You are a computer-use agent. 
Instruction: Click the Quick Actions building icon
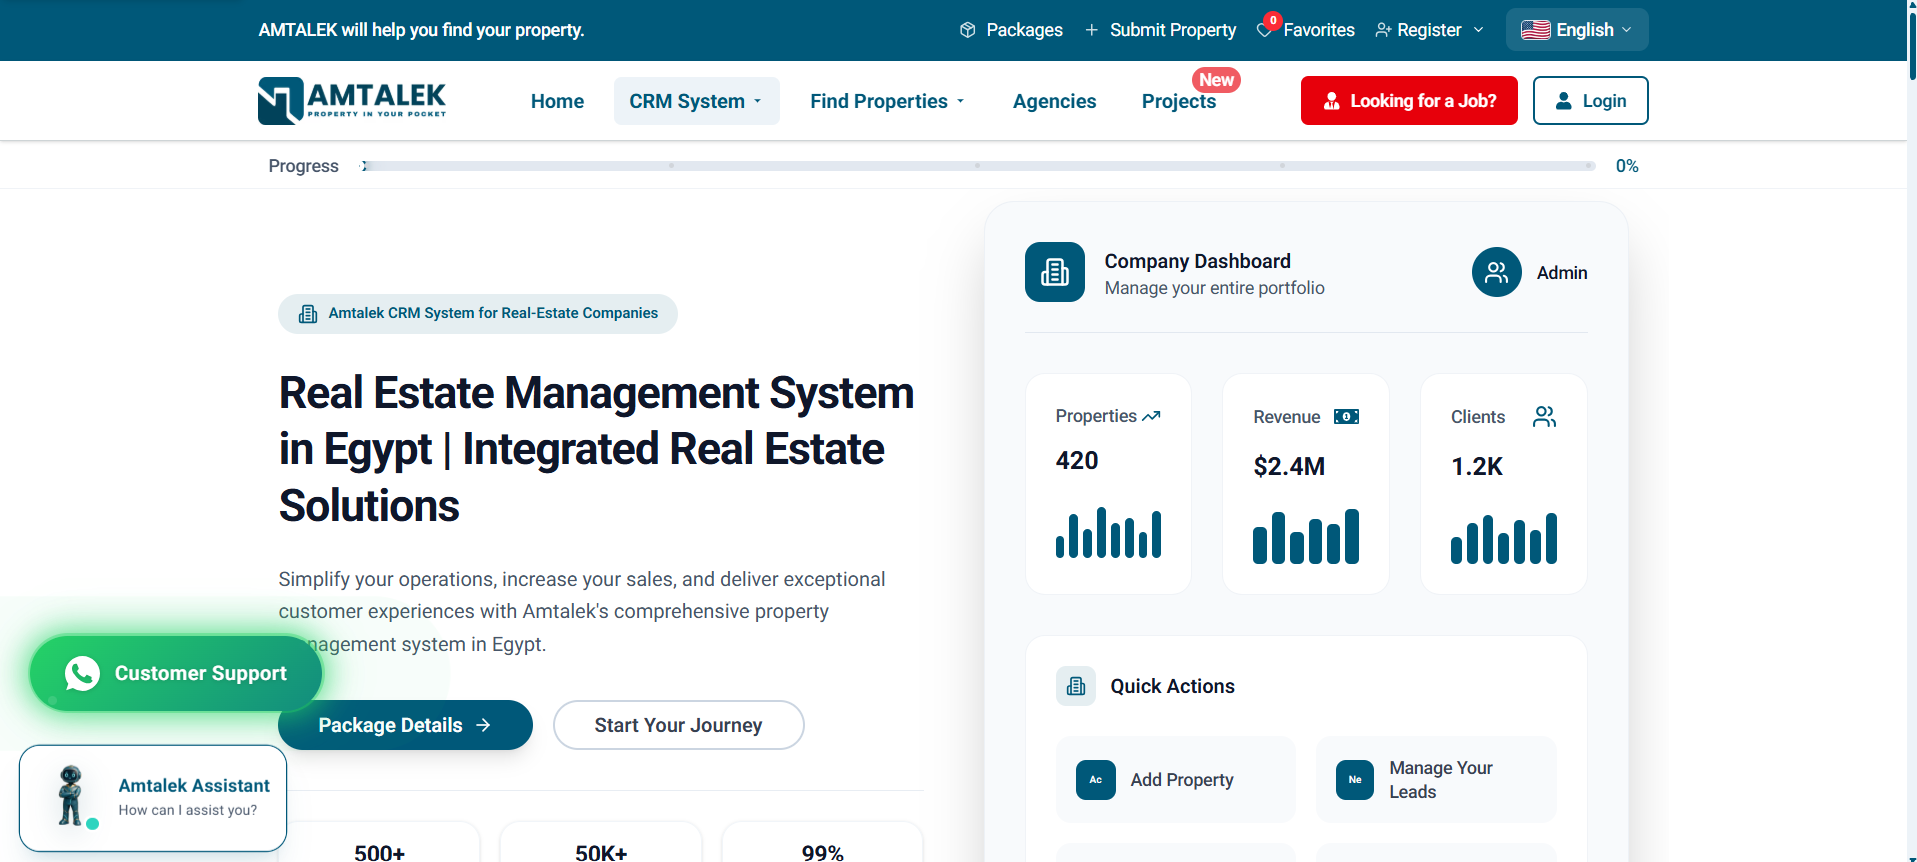pyautogui.click(x=1076, y=686)
